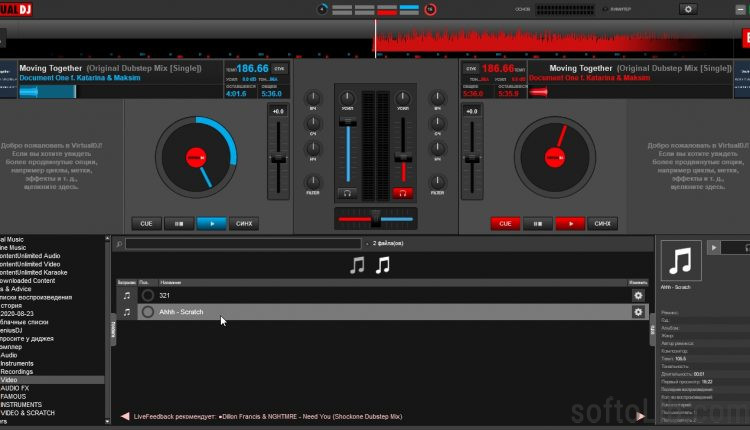
Task: Play the left deck with blue play button
Action: 211,223
